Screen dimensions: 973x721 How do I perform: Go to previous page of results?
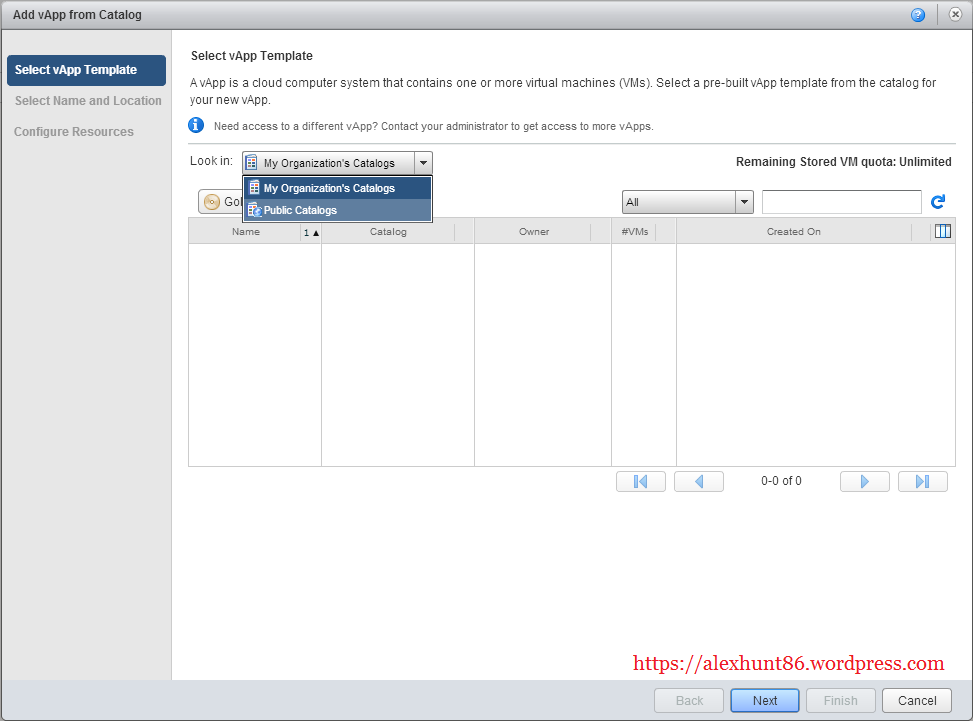[699, 481]
